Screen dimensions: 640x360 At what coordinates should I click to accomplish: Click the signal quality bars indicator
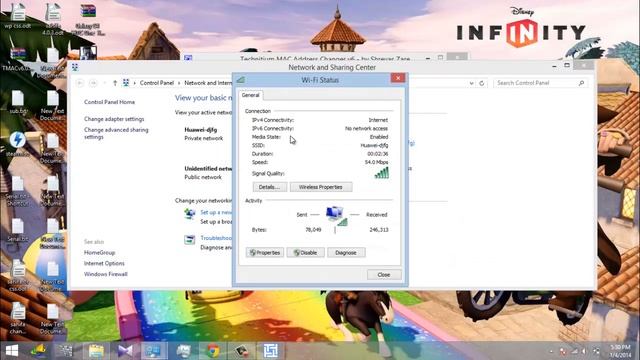click(382, 173)
